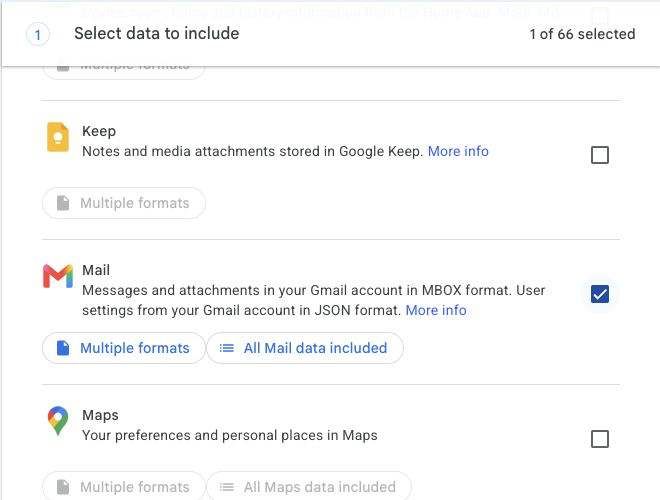660x500 pixels.
Task: Click the Keep title text
Action: [99, 131]
